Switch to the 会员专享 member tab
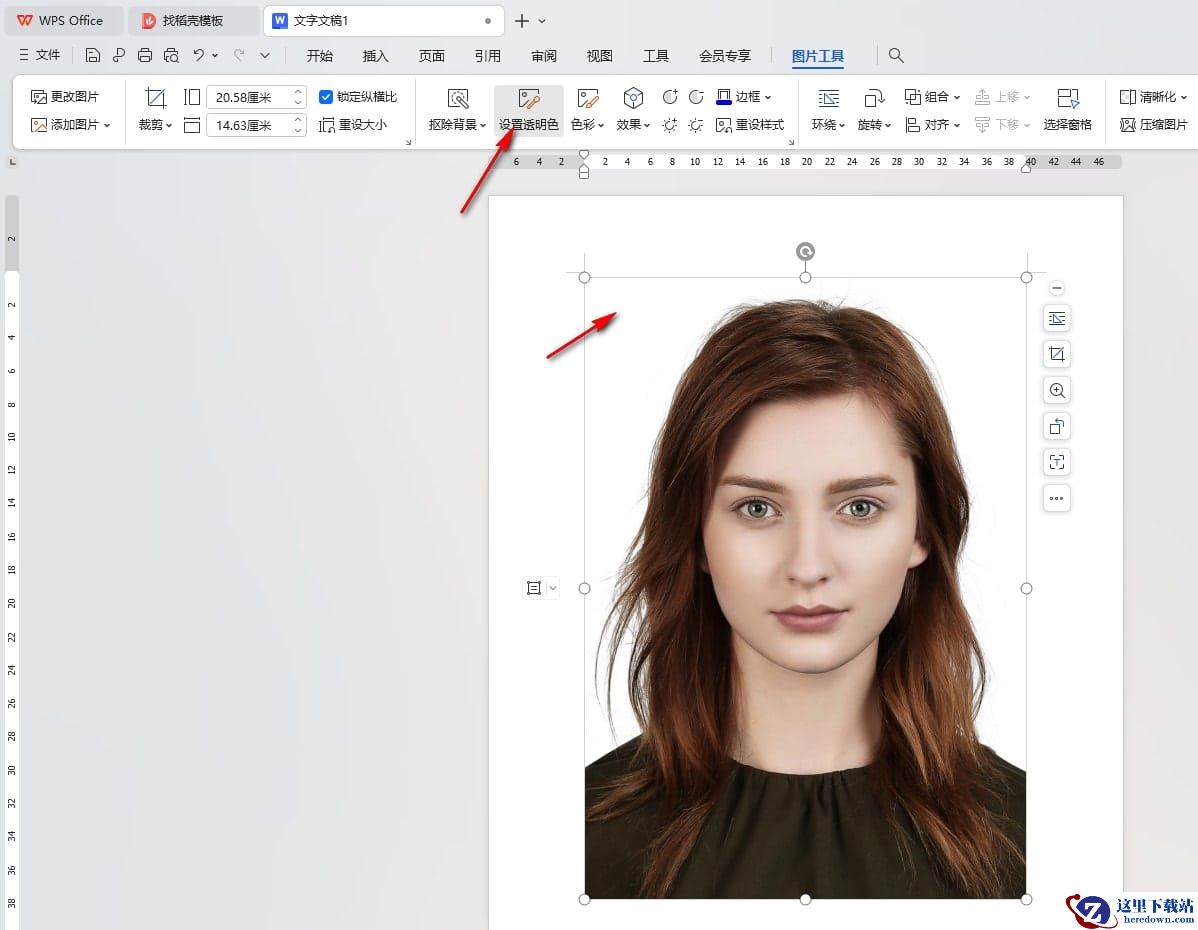 click(725, 56)
